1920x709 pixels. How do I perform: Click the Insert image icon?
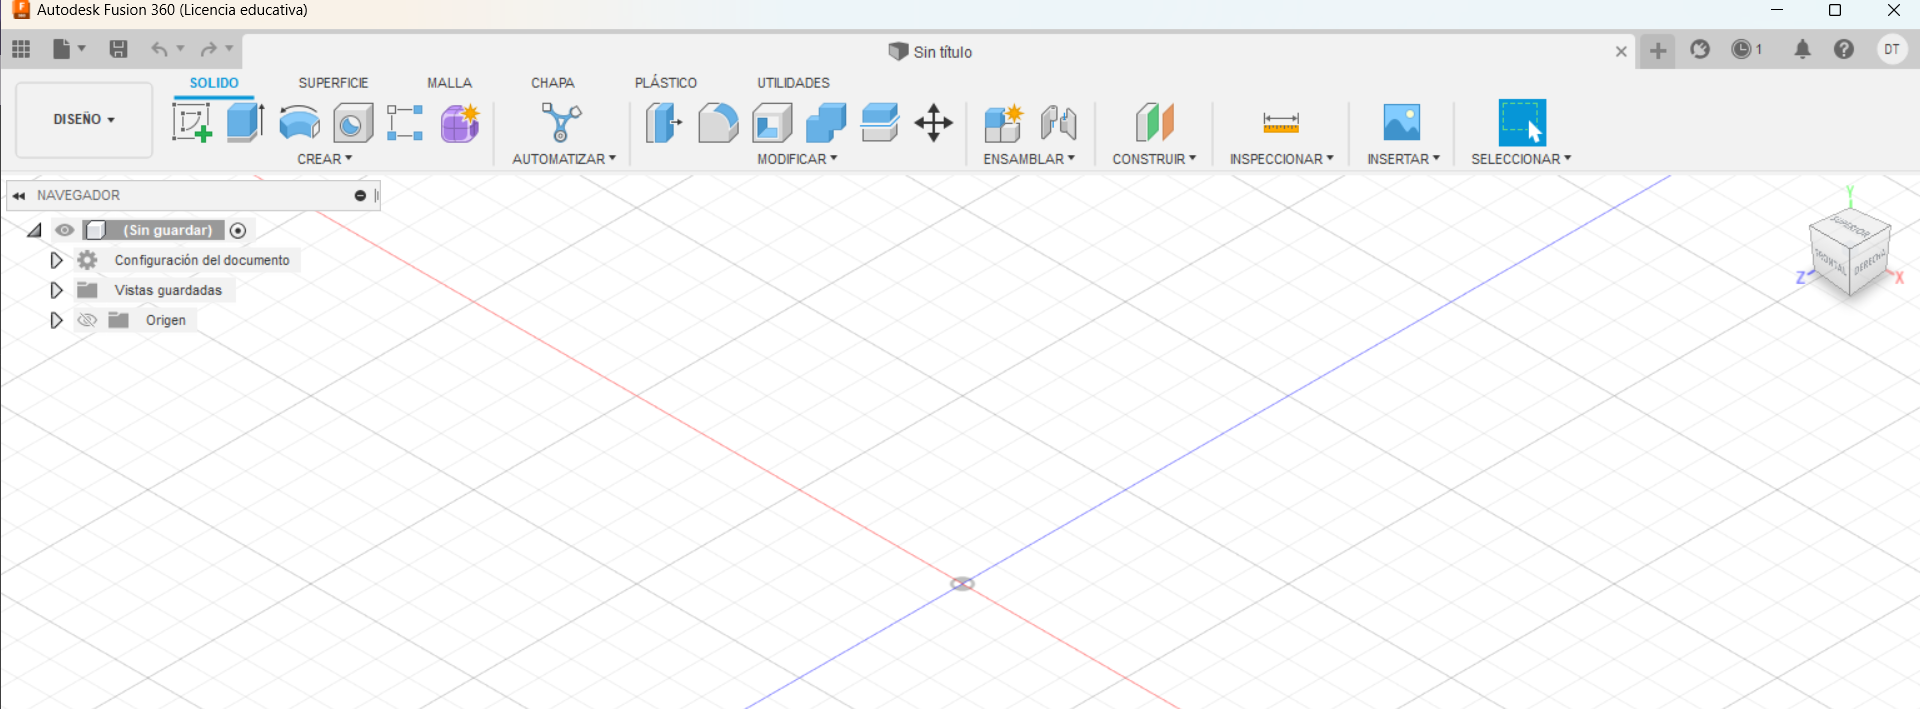(1402, 123)
